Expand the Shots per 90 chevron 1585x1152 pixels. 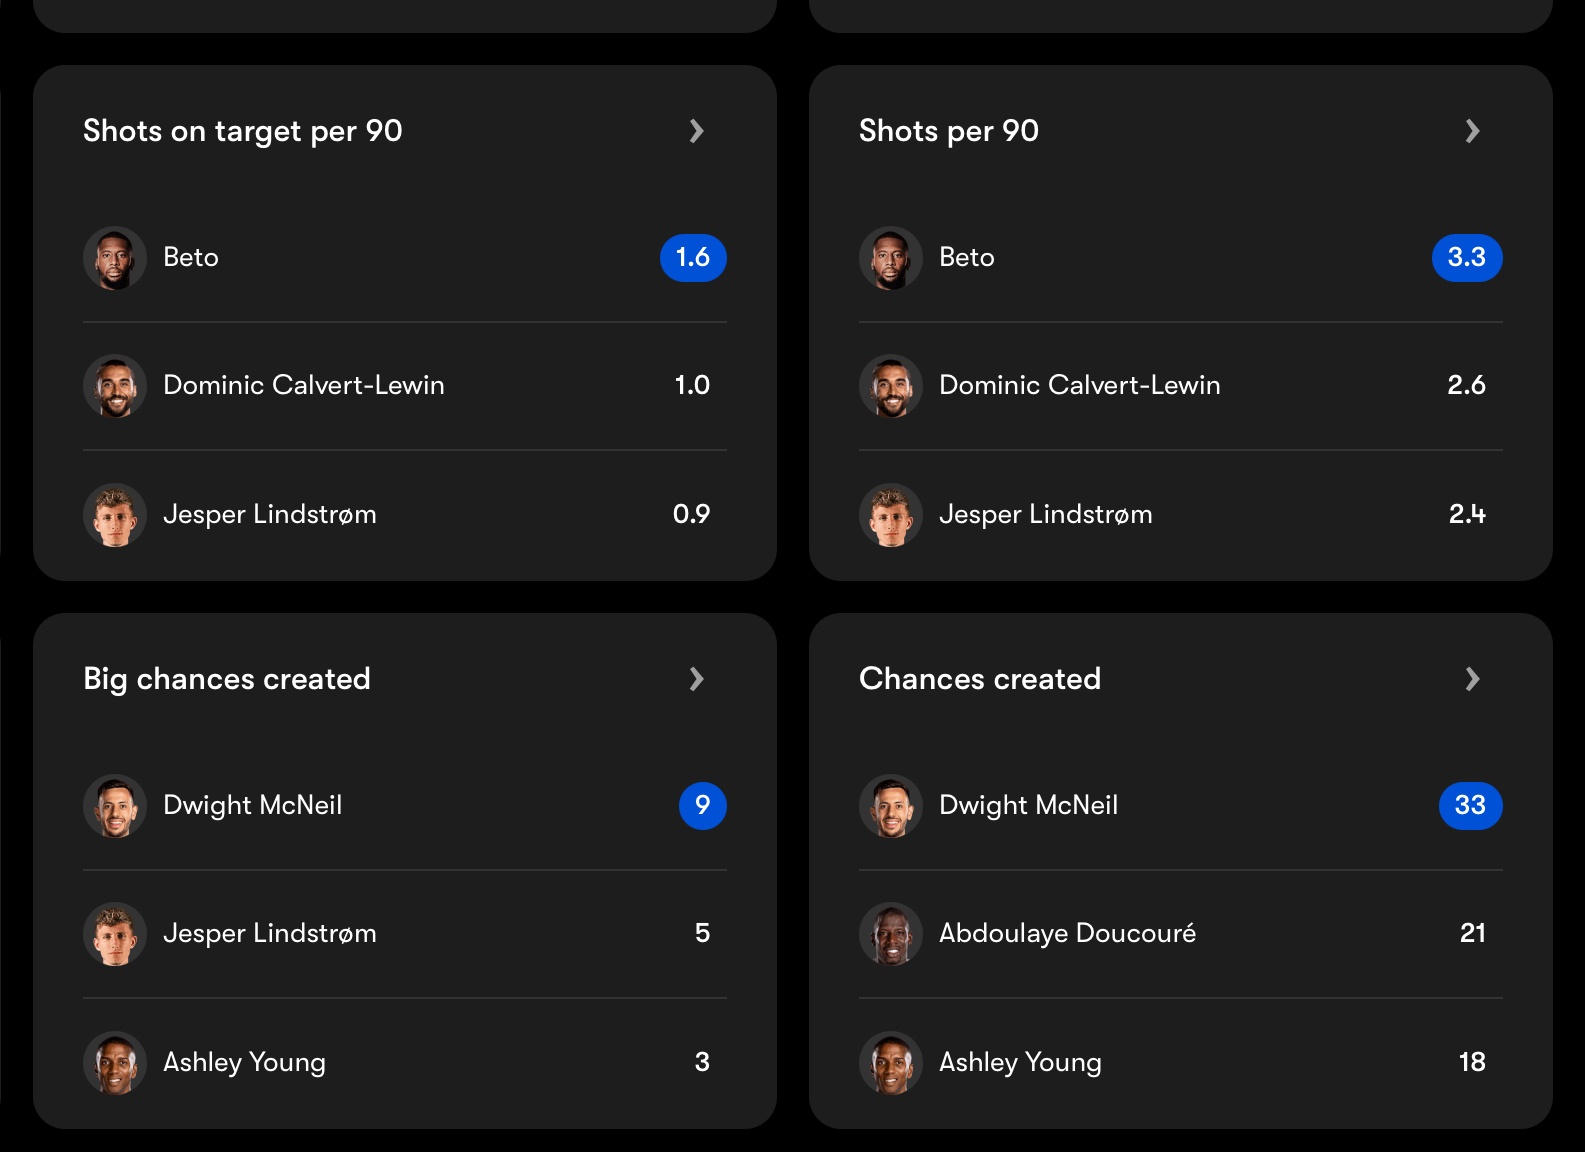click(x=1472, y=131)
